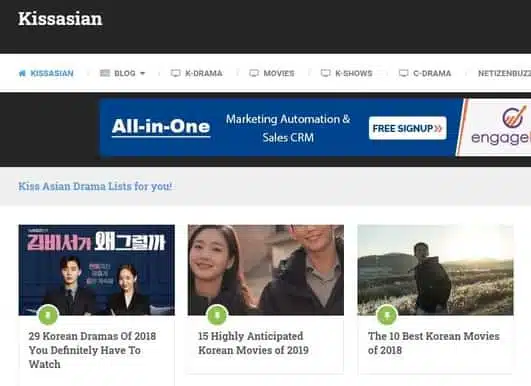Click the Blog list icon
The image size is (531, 386).
pos(105,73)
